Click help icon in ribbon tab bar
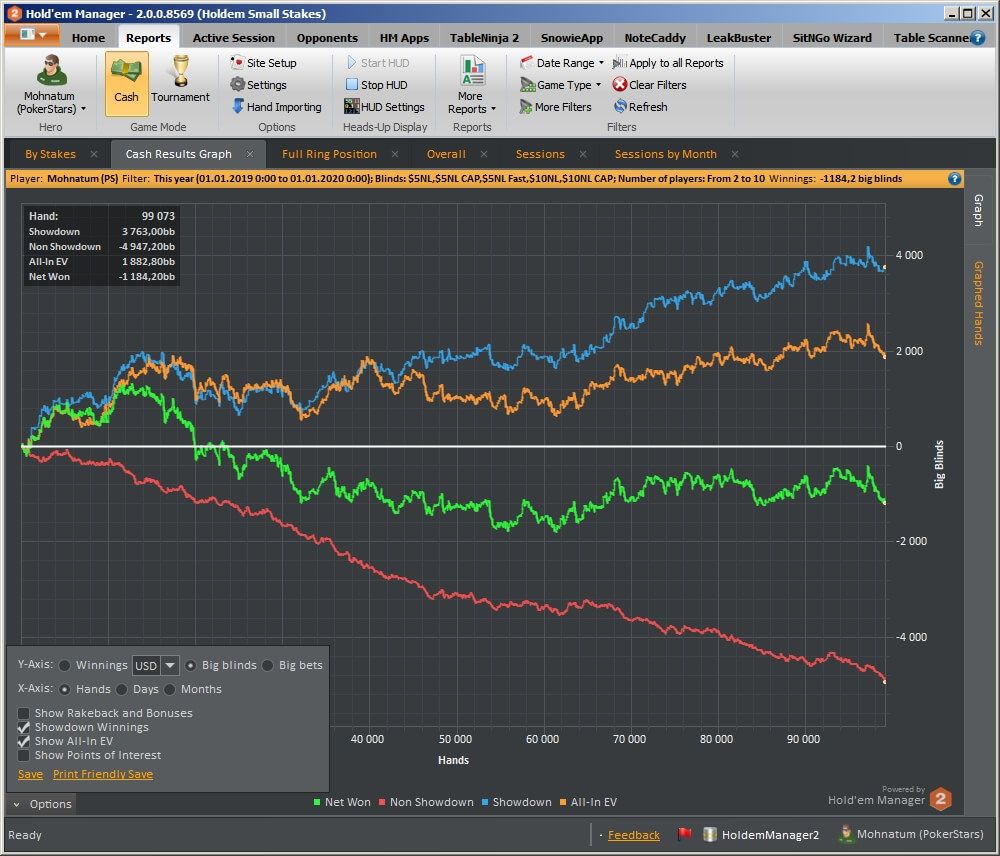The height and width of the screenshot is (856, 1000). (977, 38)
